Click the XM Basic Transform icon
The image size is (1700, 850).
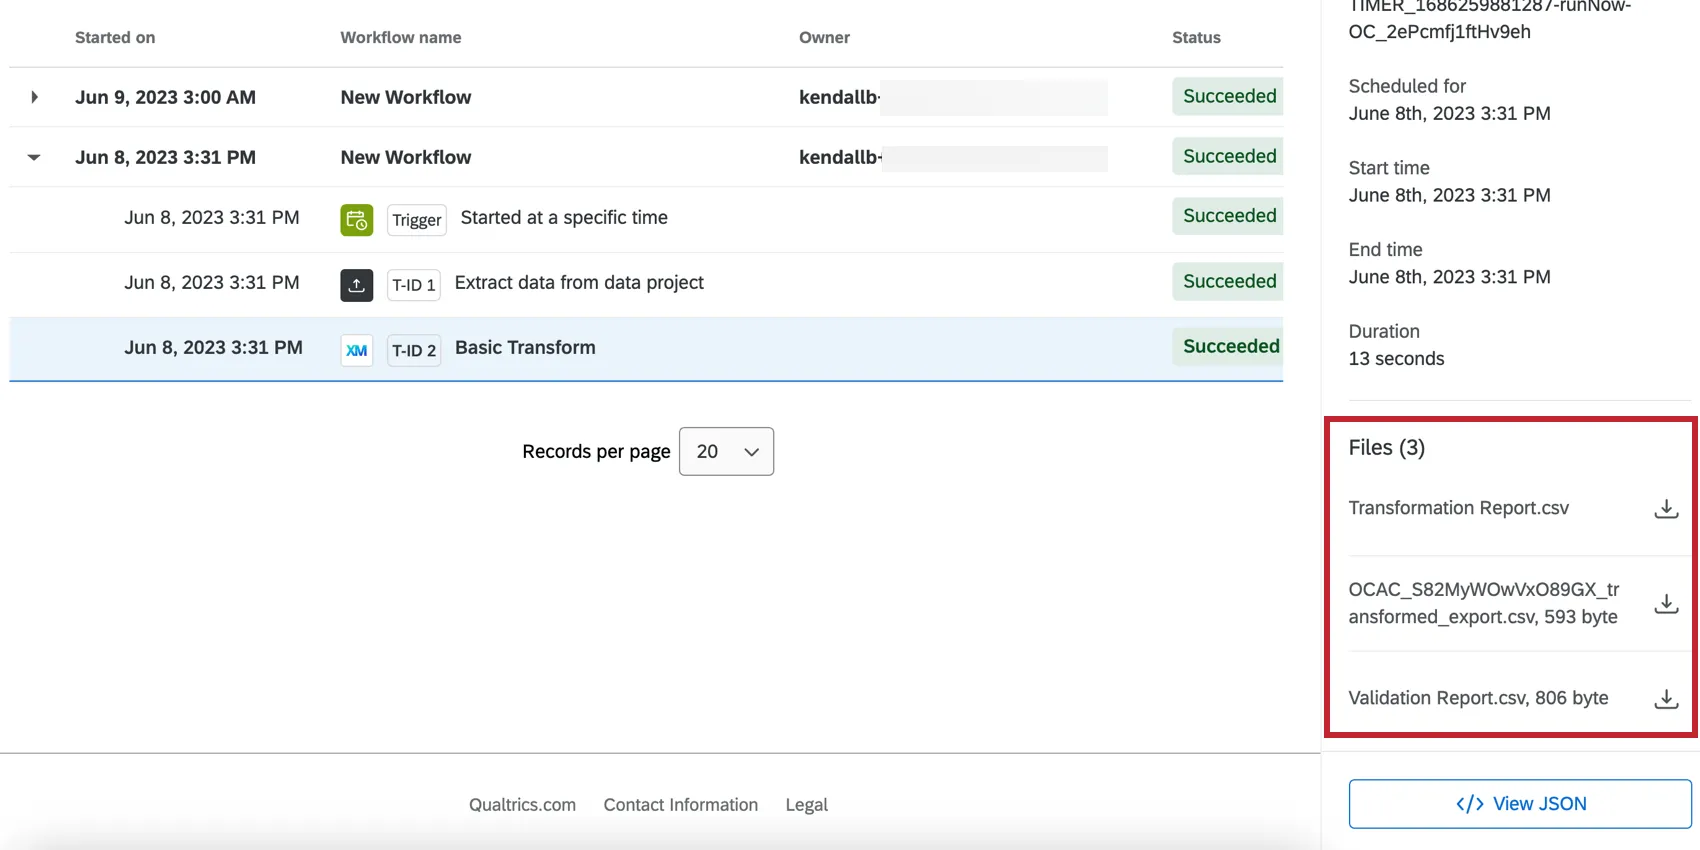(x=356, y=350)
